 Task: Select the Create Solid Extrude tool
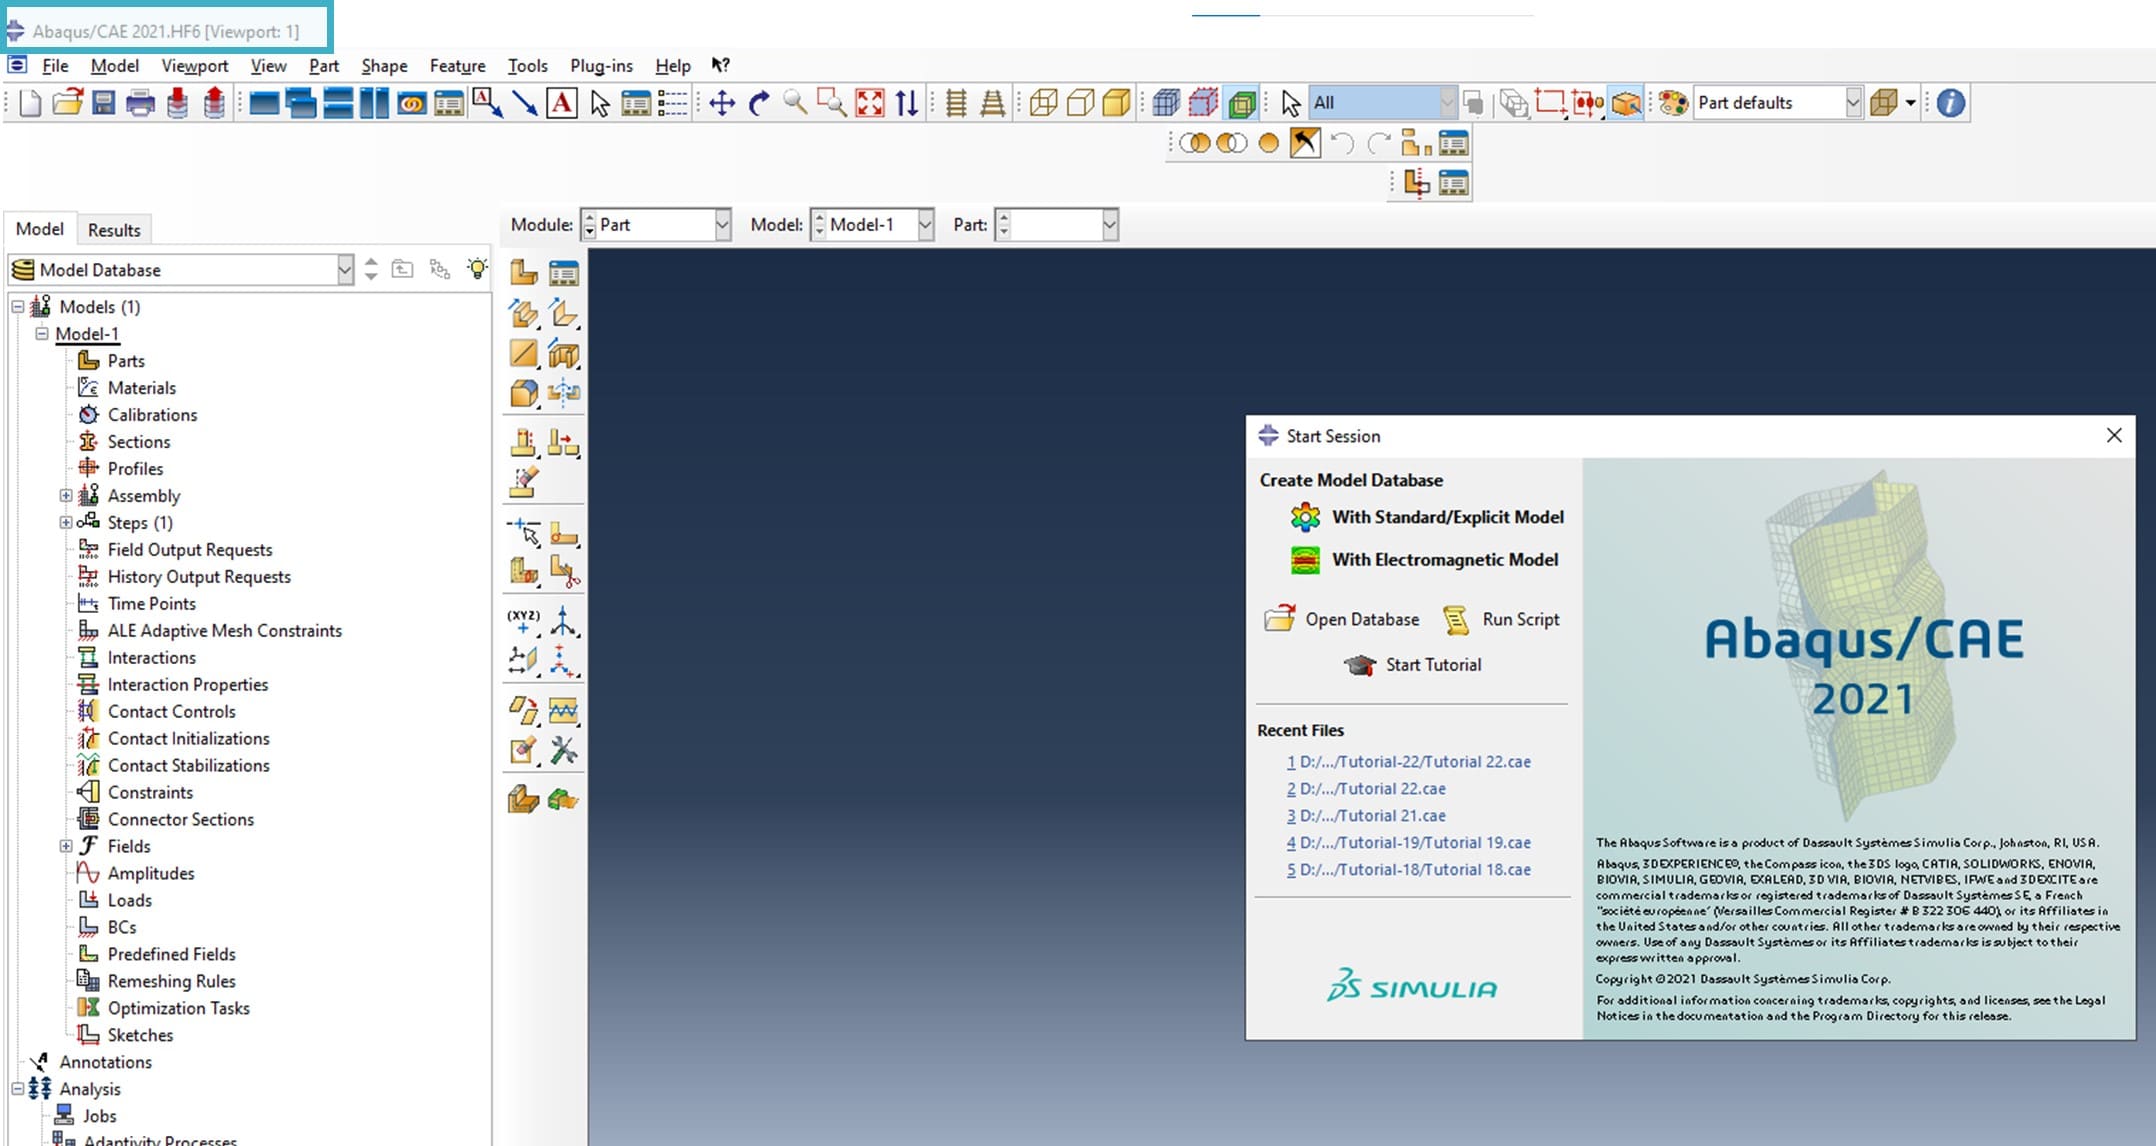point(523,313)
